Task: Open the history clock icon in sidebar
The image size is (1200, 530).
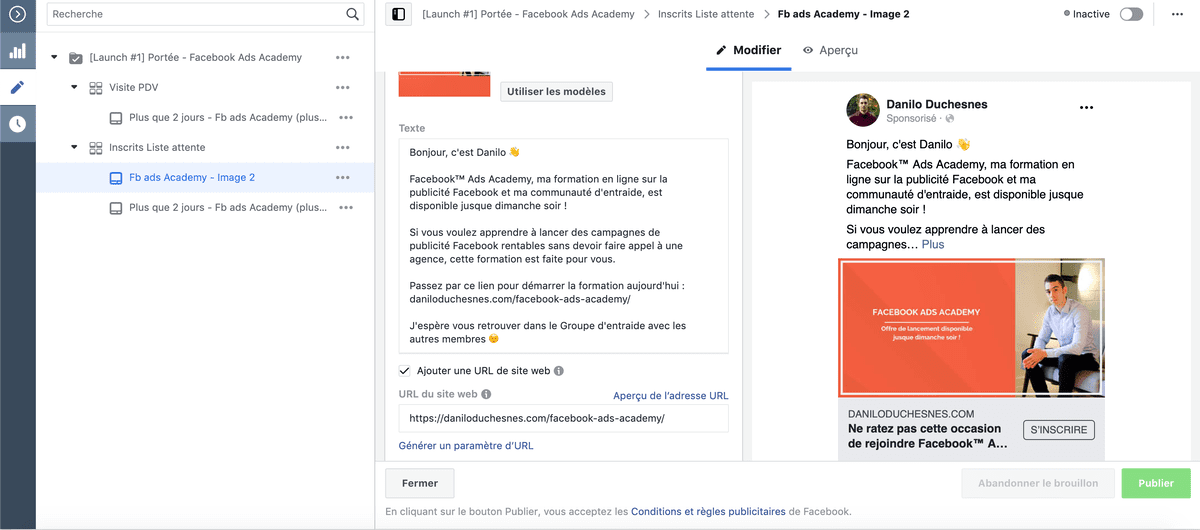Action: (17, 124)
